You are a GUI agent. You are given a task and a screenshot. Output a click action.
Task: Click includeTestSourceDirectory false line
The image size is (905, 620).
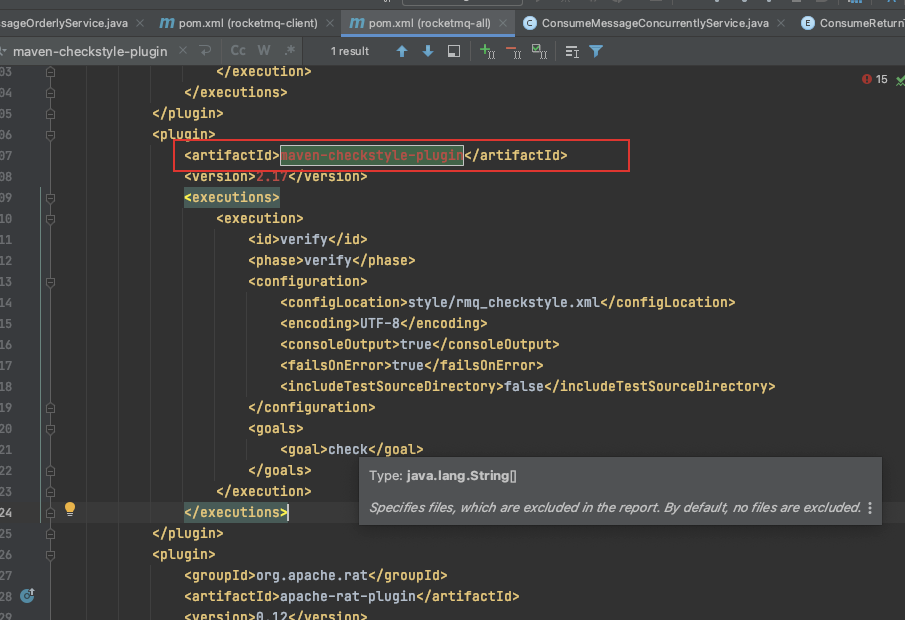tap(528, 386)
